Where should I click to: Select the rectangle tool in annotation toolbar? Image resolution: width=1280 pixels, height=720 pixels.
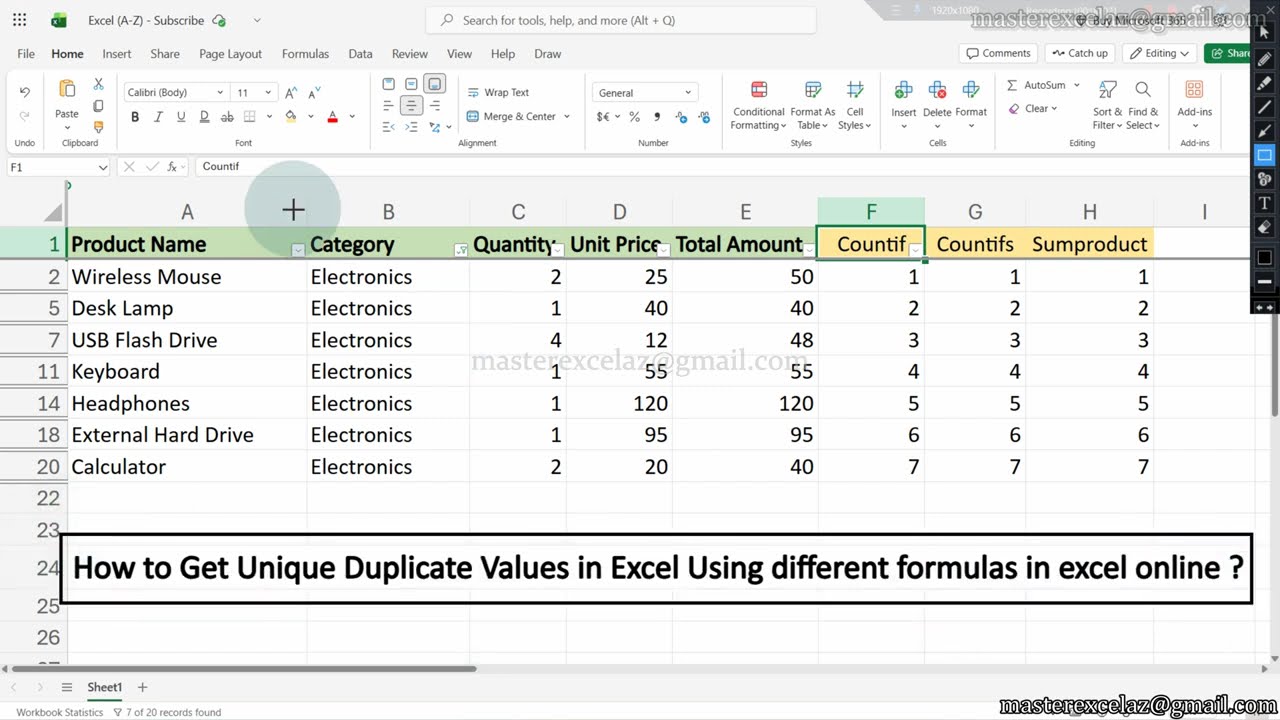(1265, 155)
